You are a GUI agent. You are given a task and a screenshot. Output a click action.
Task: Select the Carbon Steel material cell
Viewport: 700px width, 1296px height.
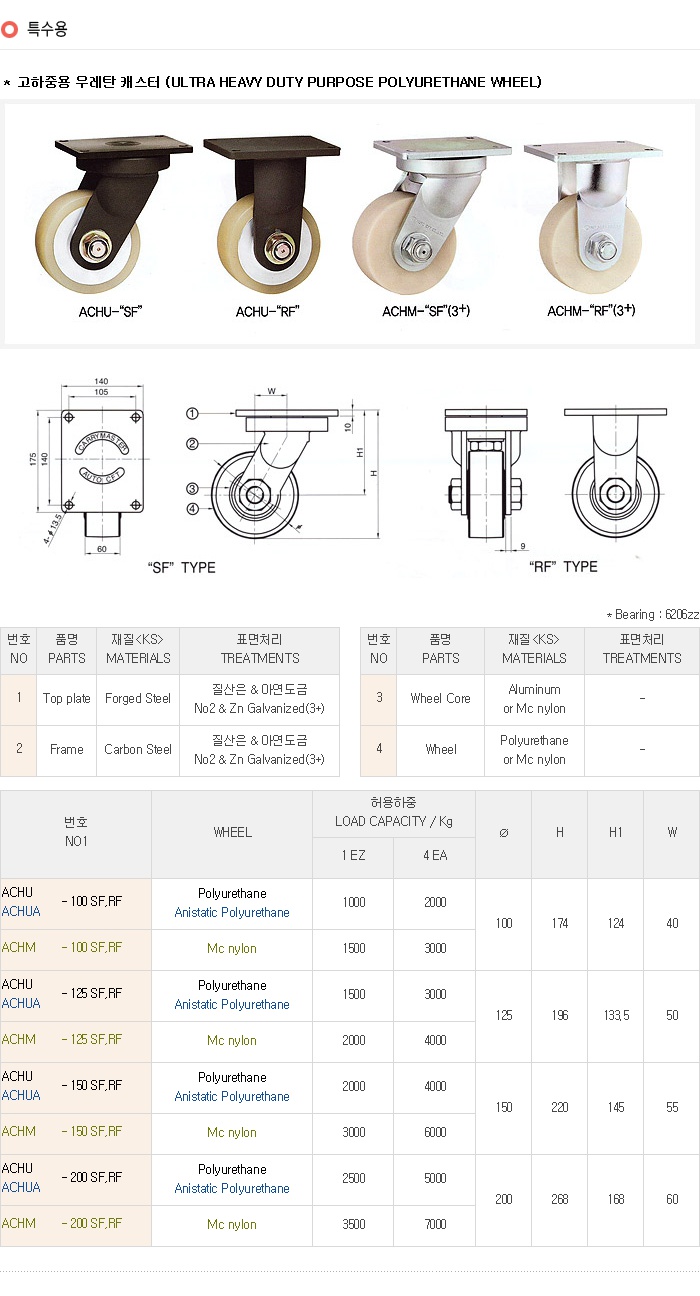click(138, 750)
